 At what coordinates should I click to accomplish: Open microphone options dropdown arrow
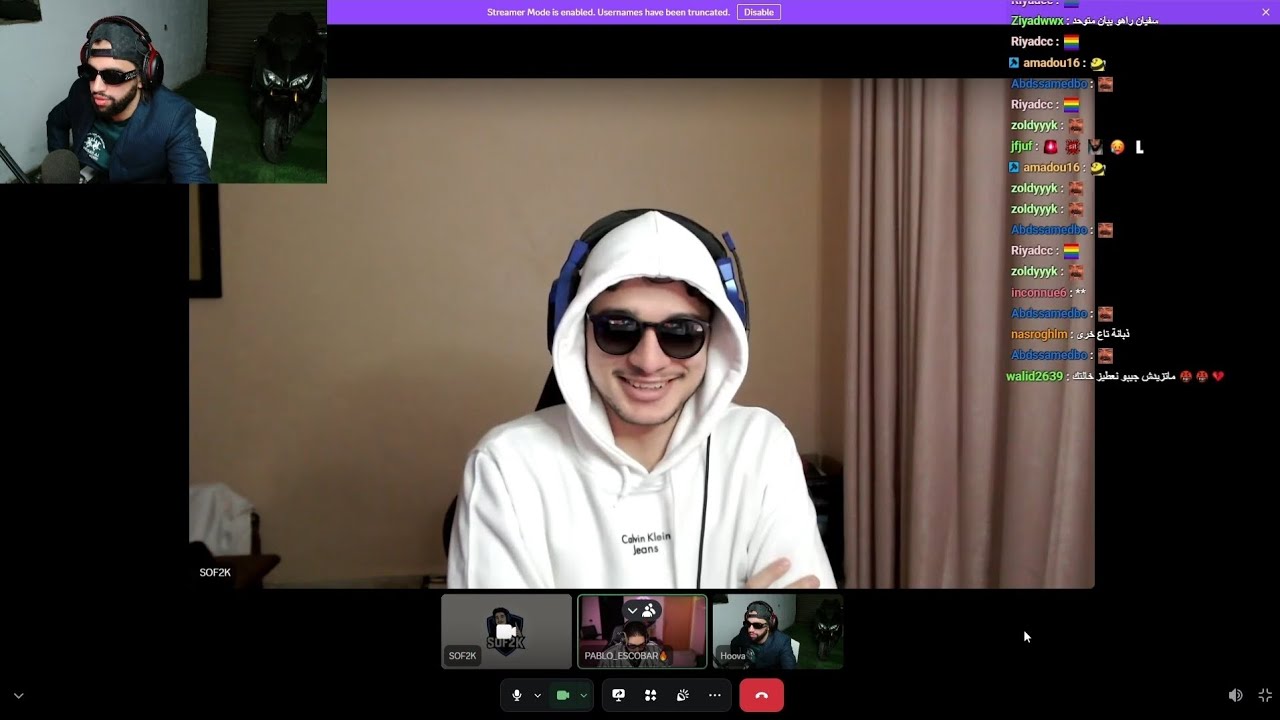pyautogui.click(x=537, y=695)
